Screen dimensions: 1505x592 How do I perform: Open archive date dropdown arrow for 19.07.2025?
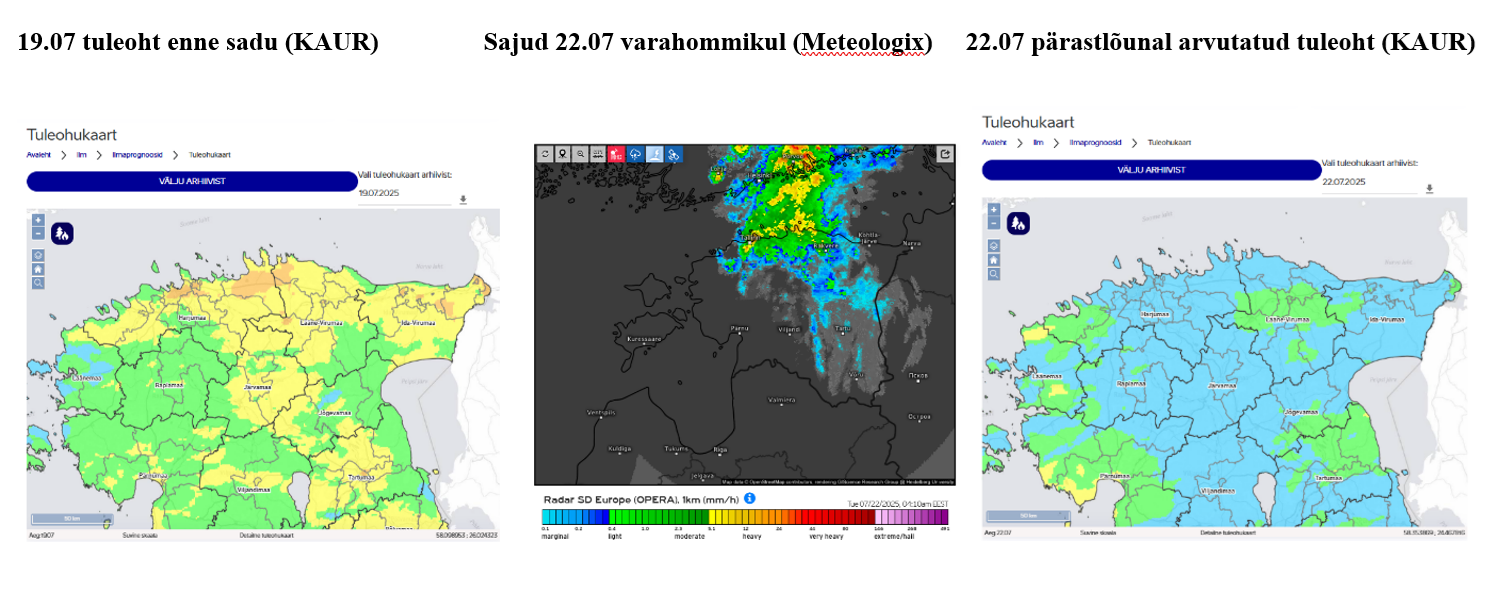click(x=463, y=199)
